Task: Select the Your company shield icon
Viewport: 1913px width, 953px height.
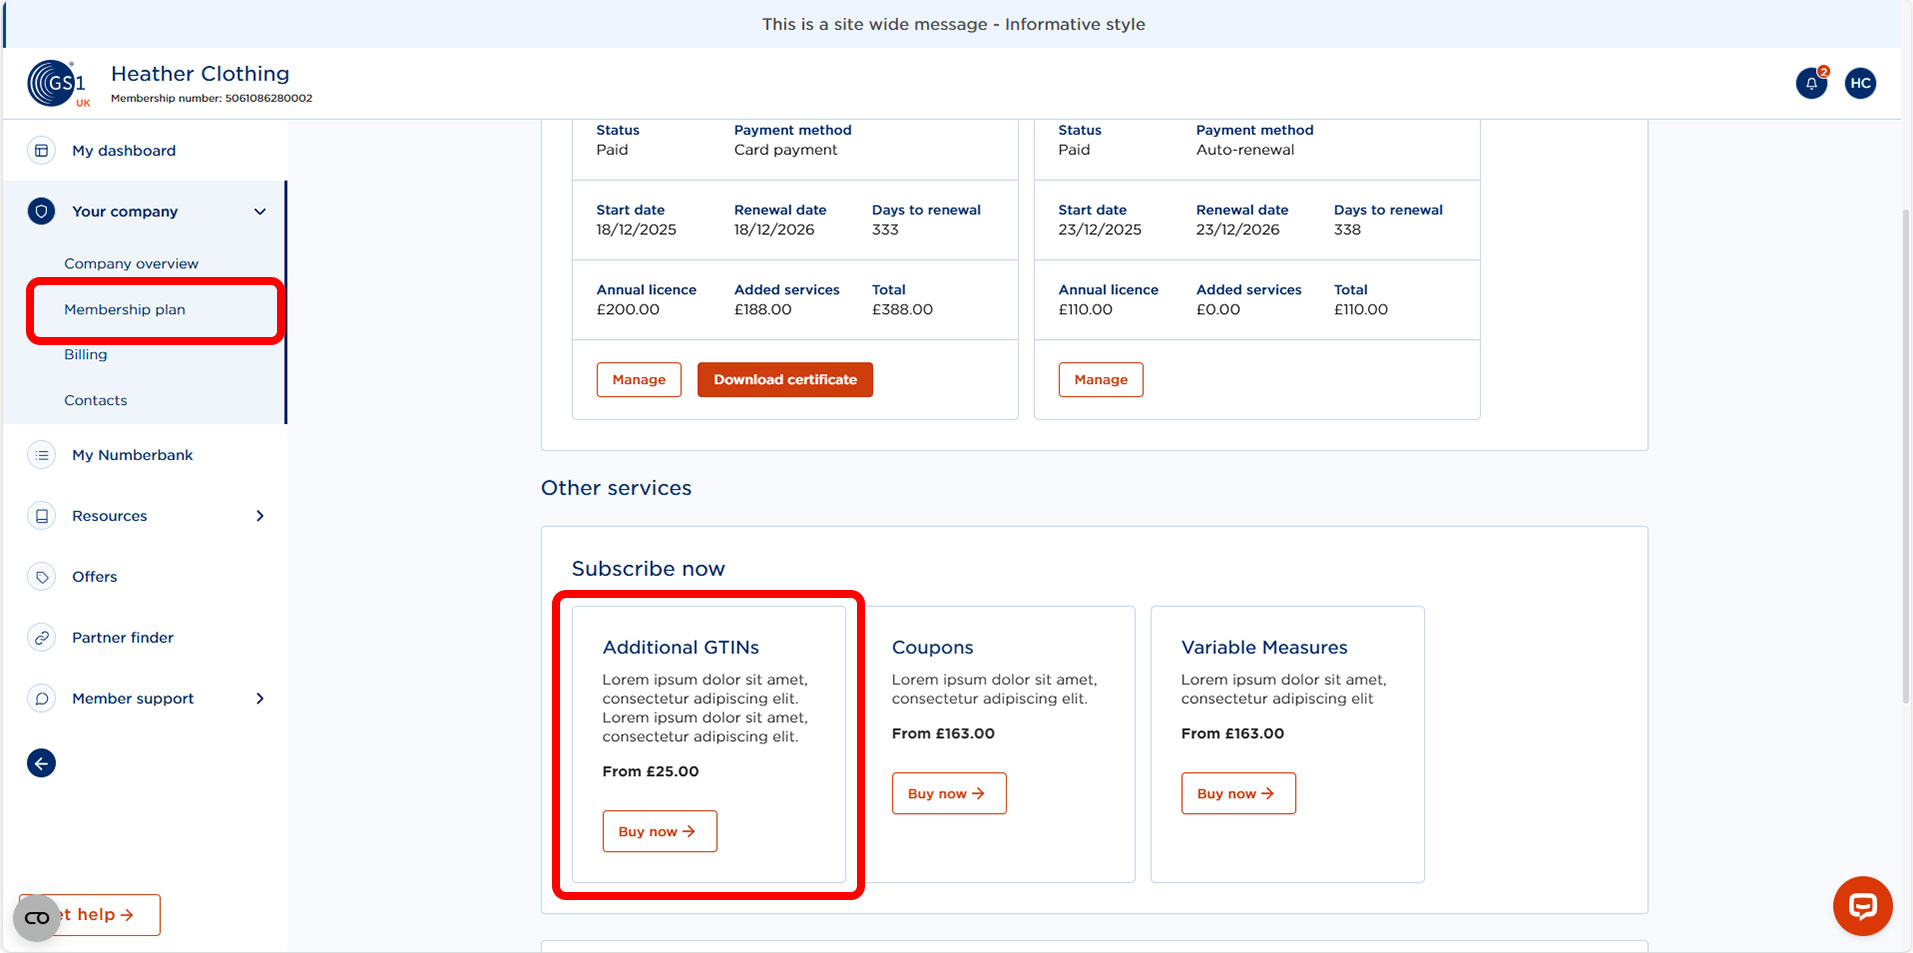Action: coord(40,211)
